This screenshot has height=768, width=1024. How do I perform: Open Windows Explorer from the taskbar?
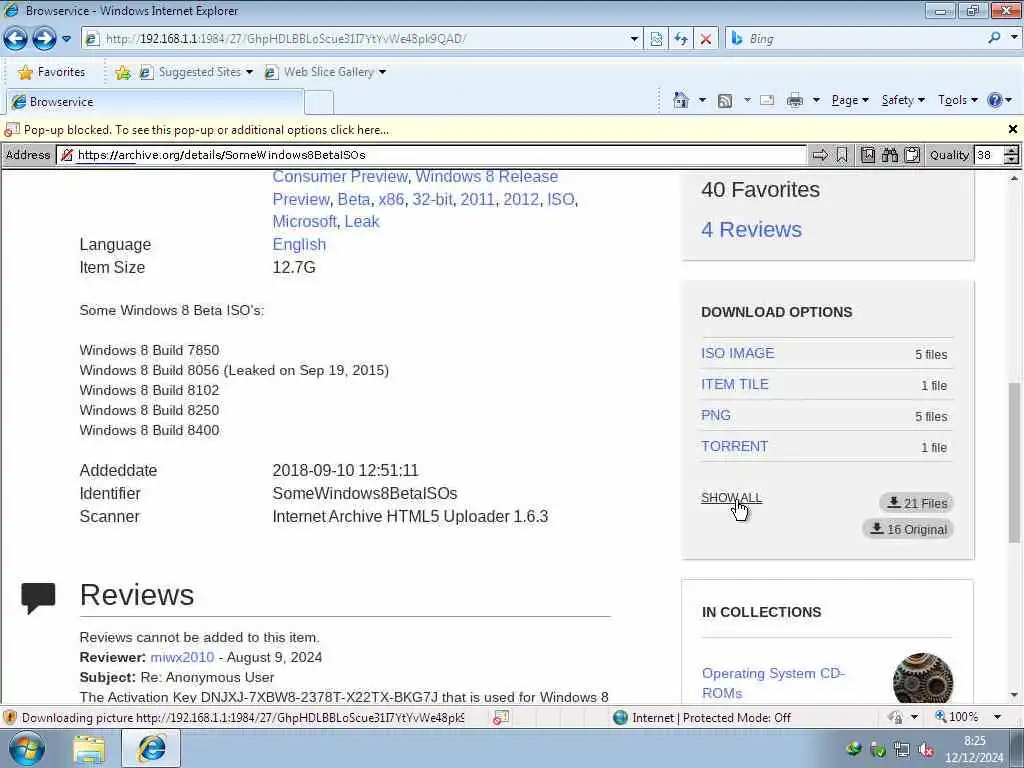[x=89, y=749]
